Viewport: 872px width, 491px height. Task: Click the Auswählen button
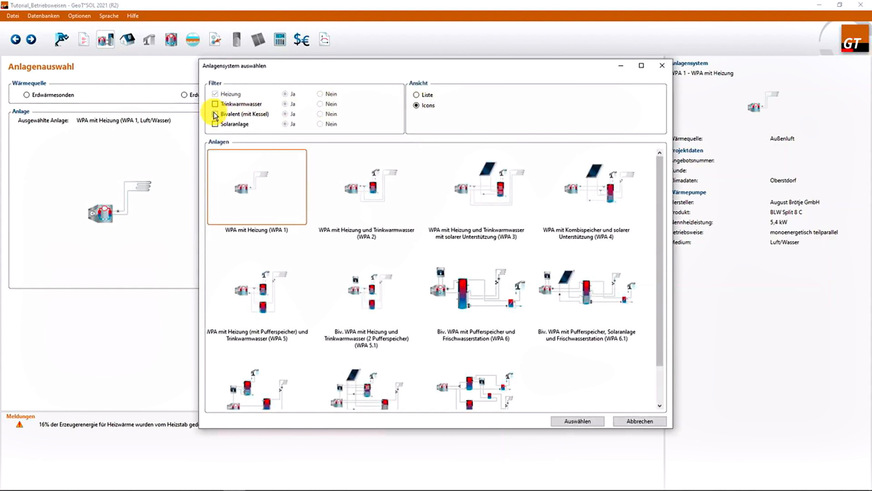tap(578, 421)
